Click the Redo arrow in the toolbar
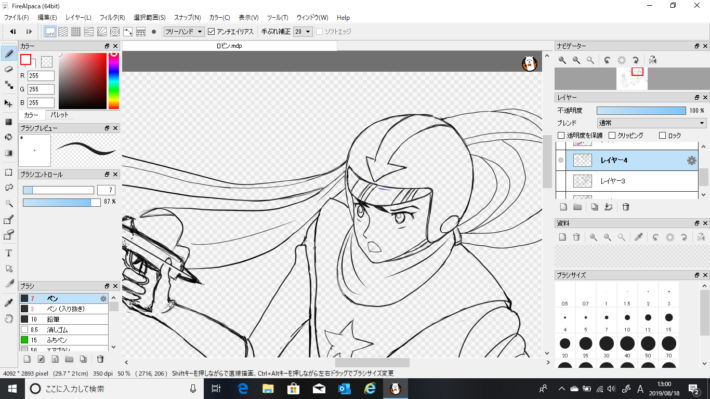The image size is (710, 399). coord(29,32)
